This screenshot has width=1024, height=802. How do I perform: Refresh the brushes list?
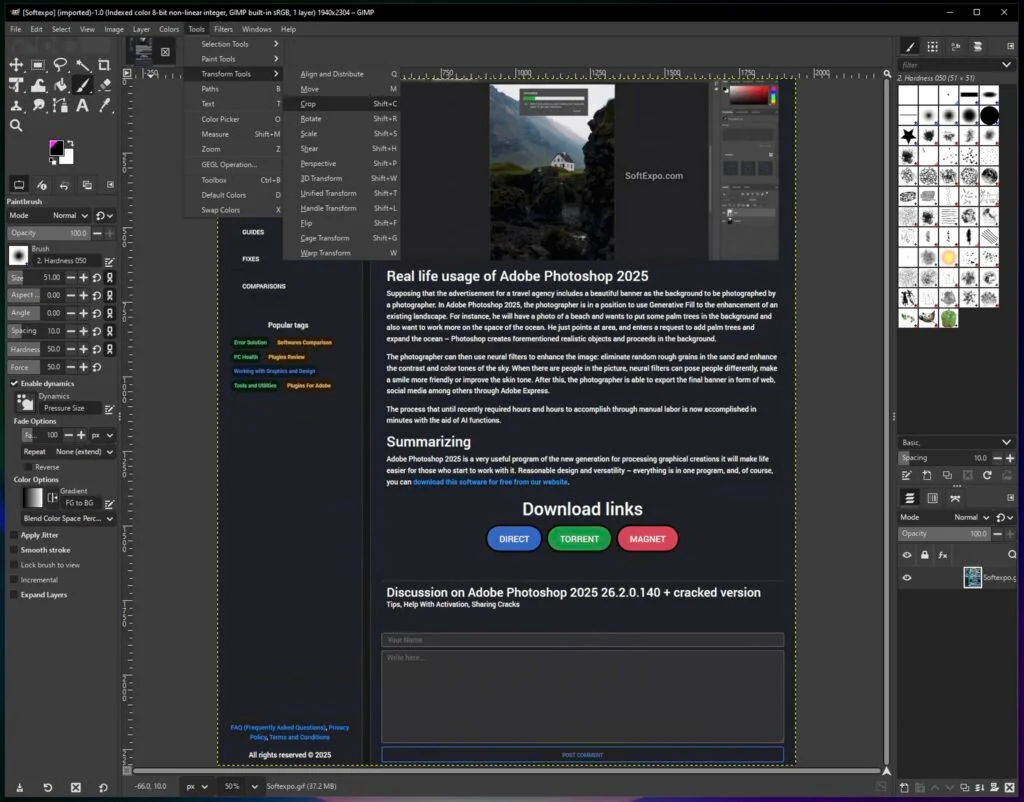pyautogui.click(x=988, y=477)
